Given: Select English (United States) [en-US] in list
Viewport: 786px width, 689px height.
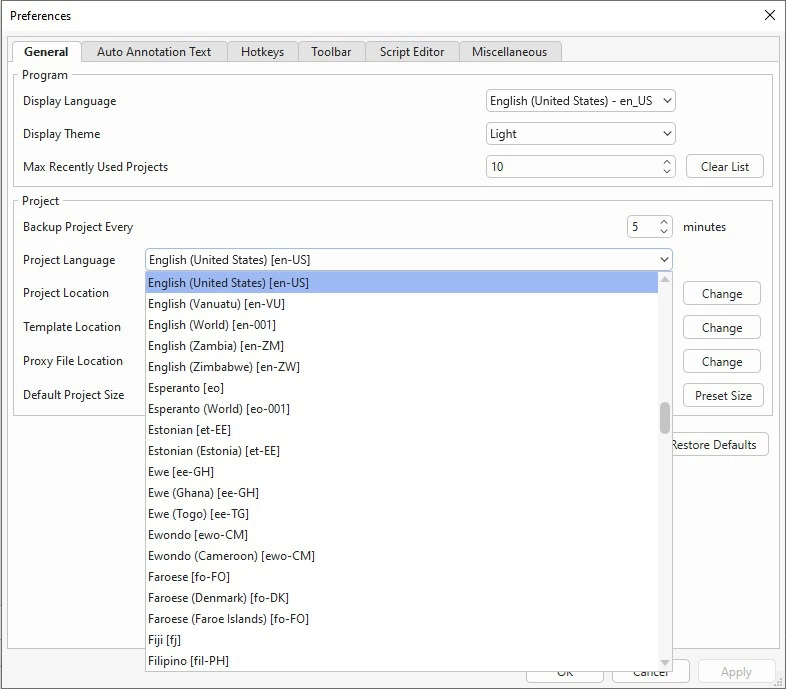Looking at the screenshot, I should pos(402,283).
